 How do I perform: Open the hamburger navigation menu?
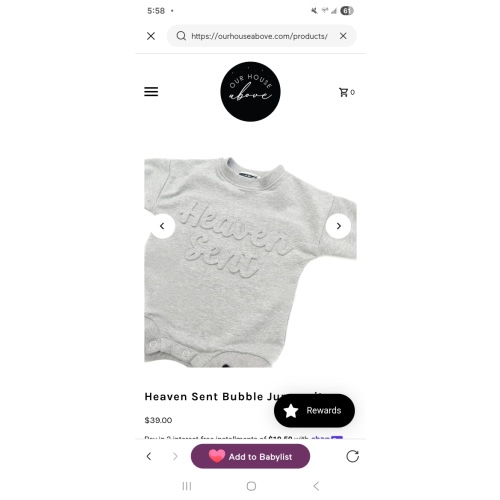(x=151, y=92)
